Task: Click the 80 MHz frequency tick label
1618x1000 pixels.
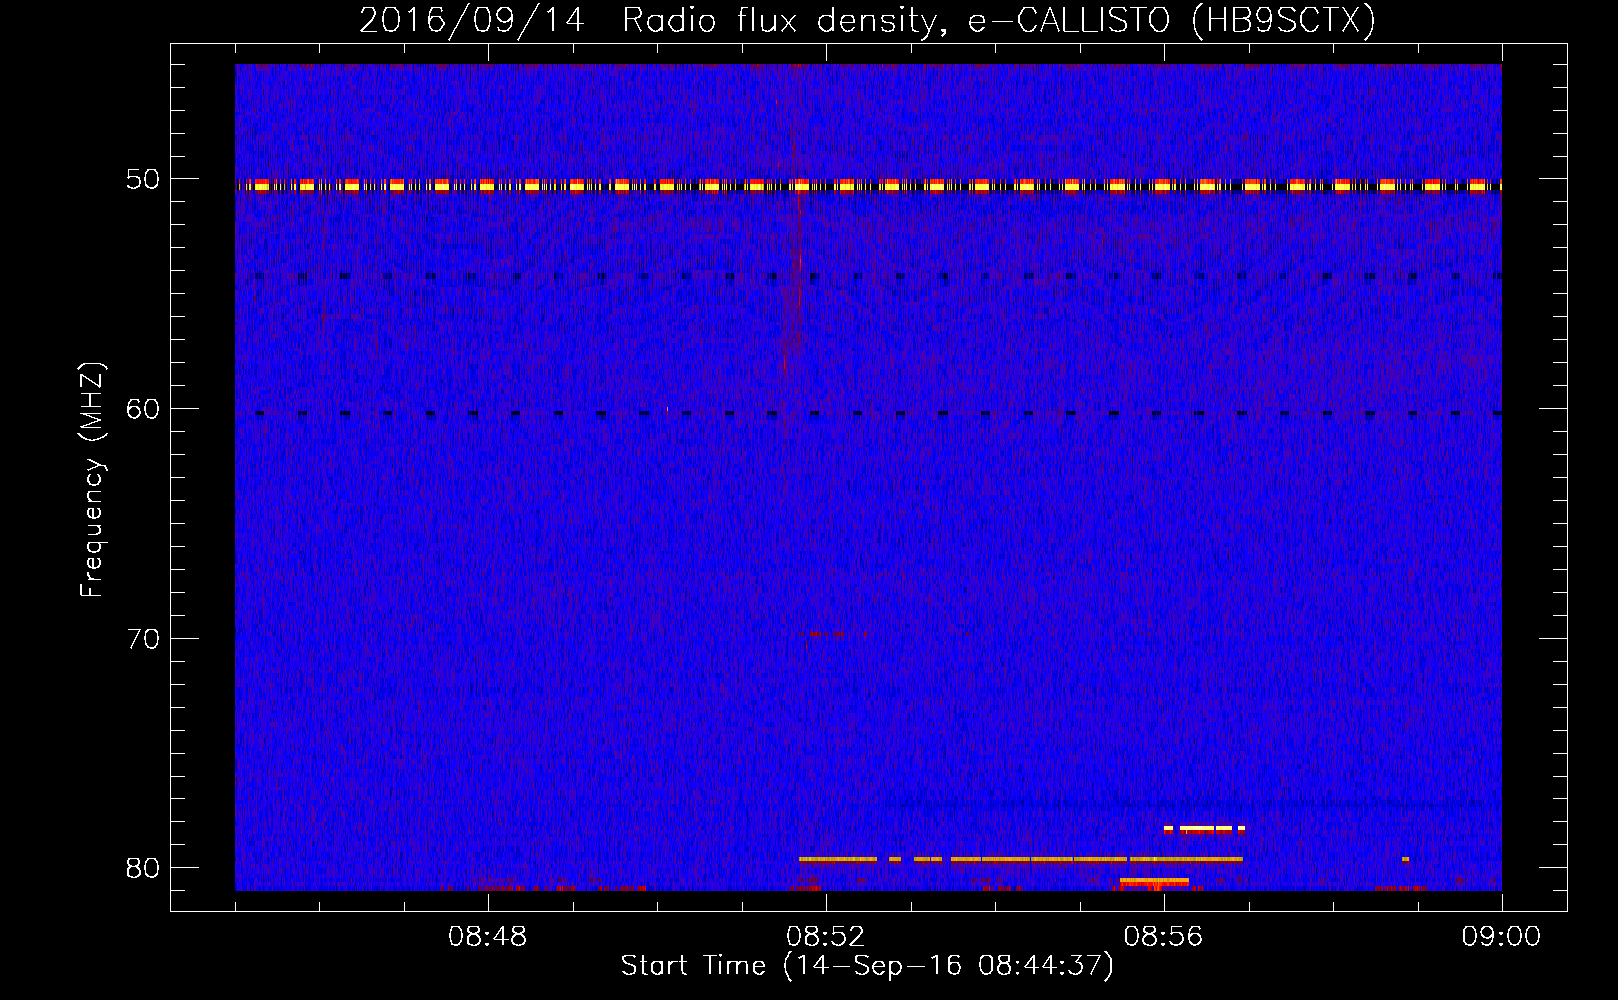Action: click(x=143, y=868)
